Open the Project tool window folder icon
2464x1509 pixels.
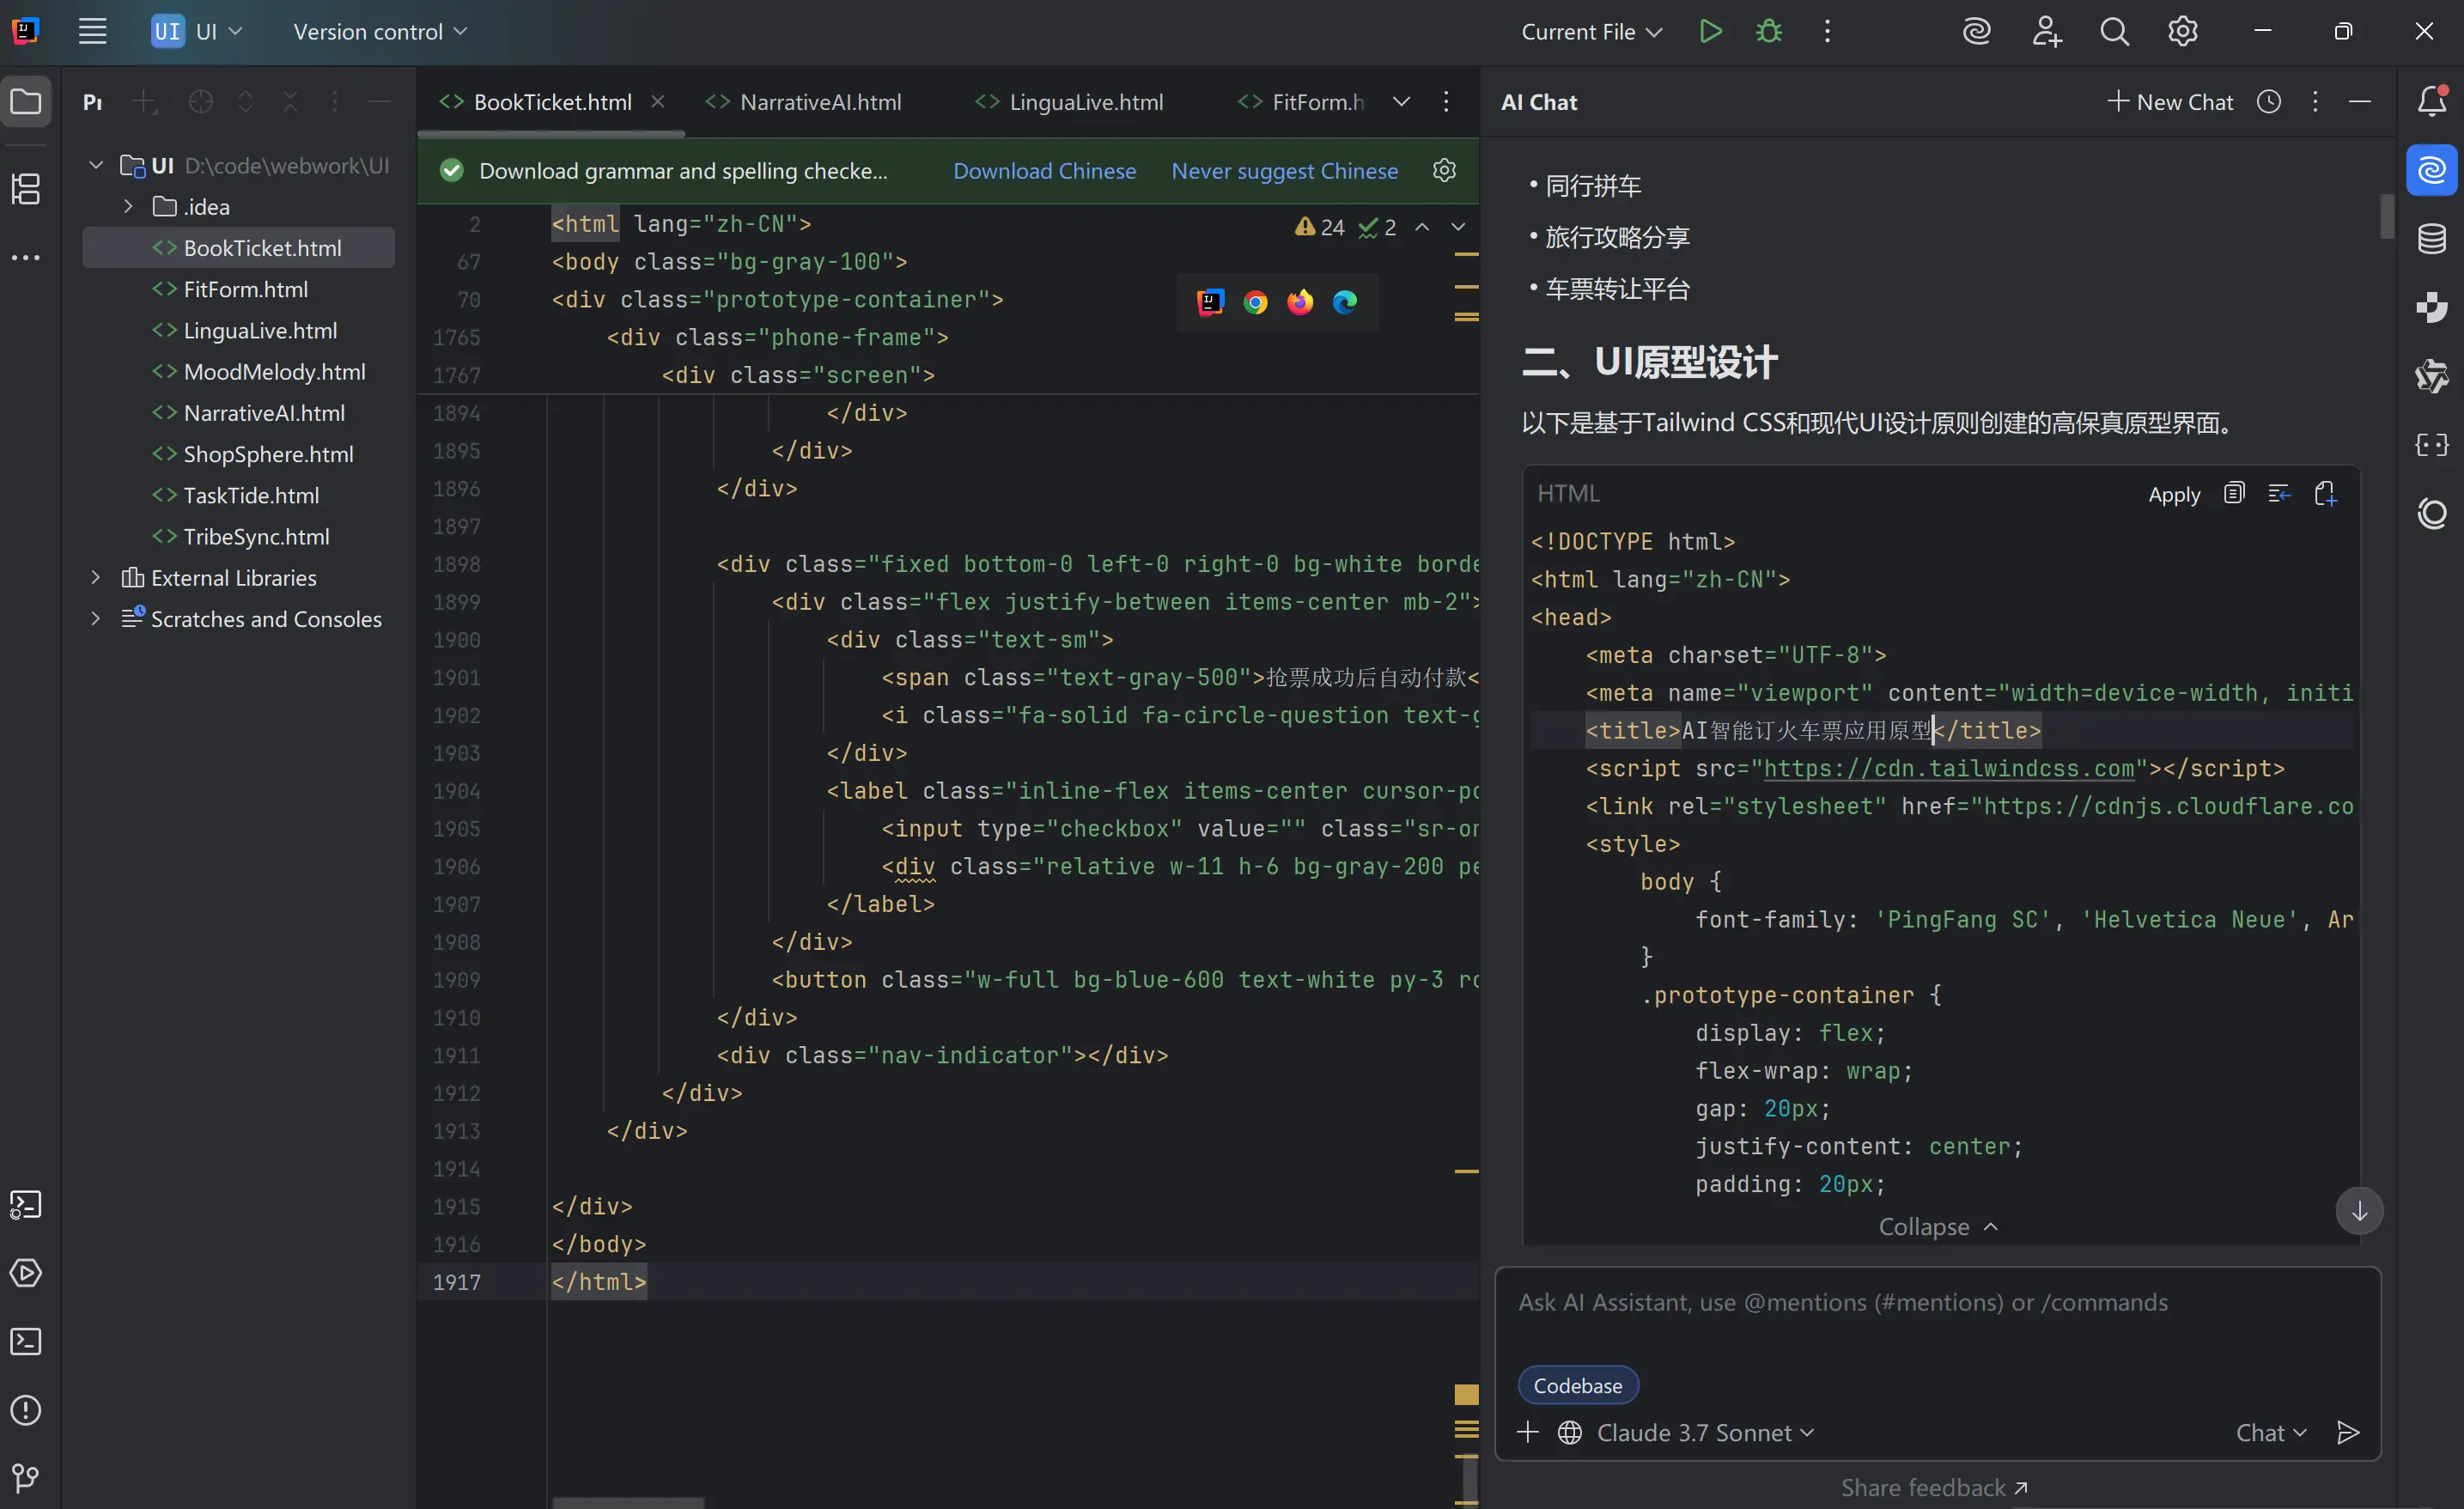click(x=26, y=101)
